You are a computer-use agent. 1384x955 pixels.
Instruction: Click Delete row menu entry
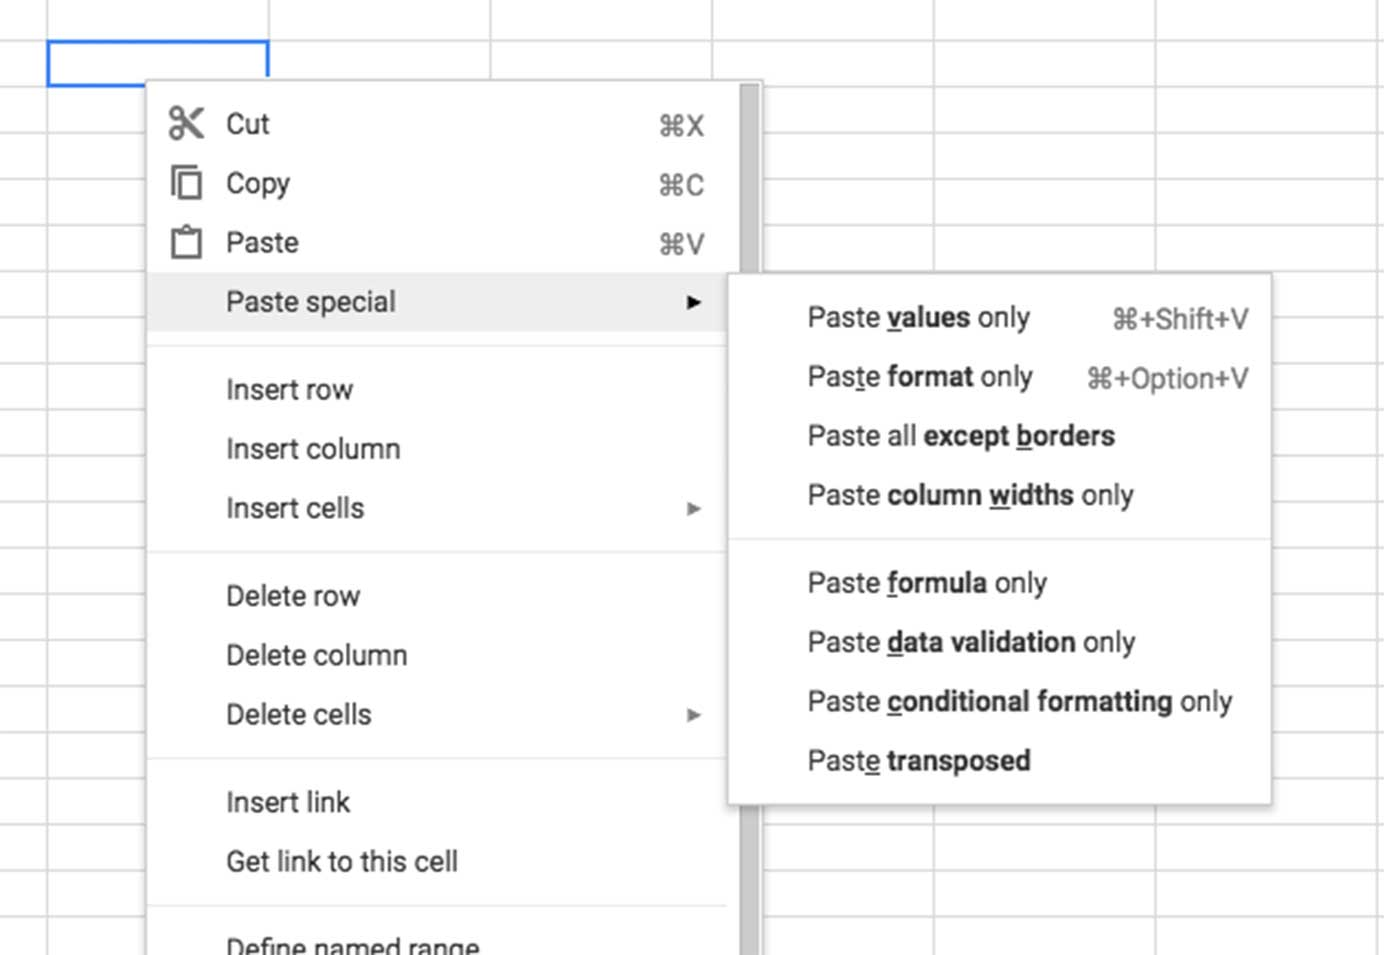(x=292, y=596)
